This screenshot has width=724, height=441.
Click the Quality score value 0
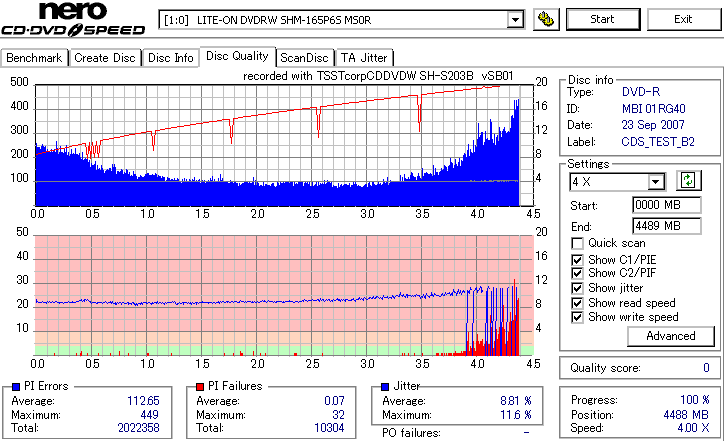pyautogui.click(x=706, y=368)
